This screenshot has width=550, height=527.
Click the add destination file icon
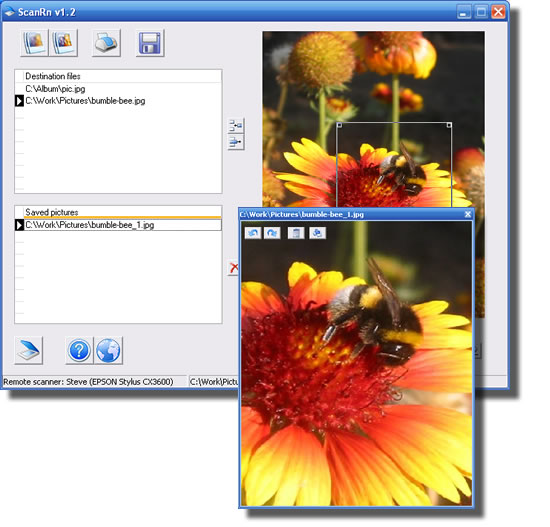point(236,125)
